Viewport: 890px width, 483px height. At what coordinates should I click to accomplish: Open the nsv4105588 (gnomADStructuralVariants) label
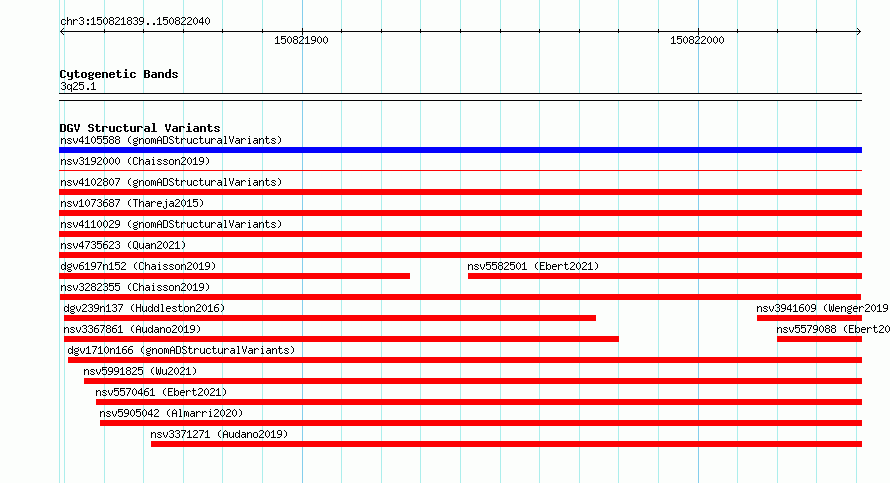(171, 140)
